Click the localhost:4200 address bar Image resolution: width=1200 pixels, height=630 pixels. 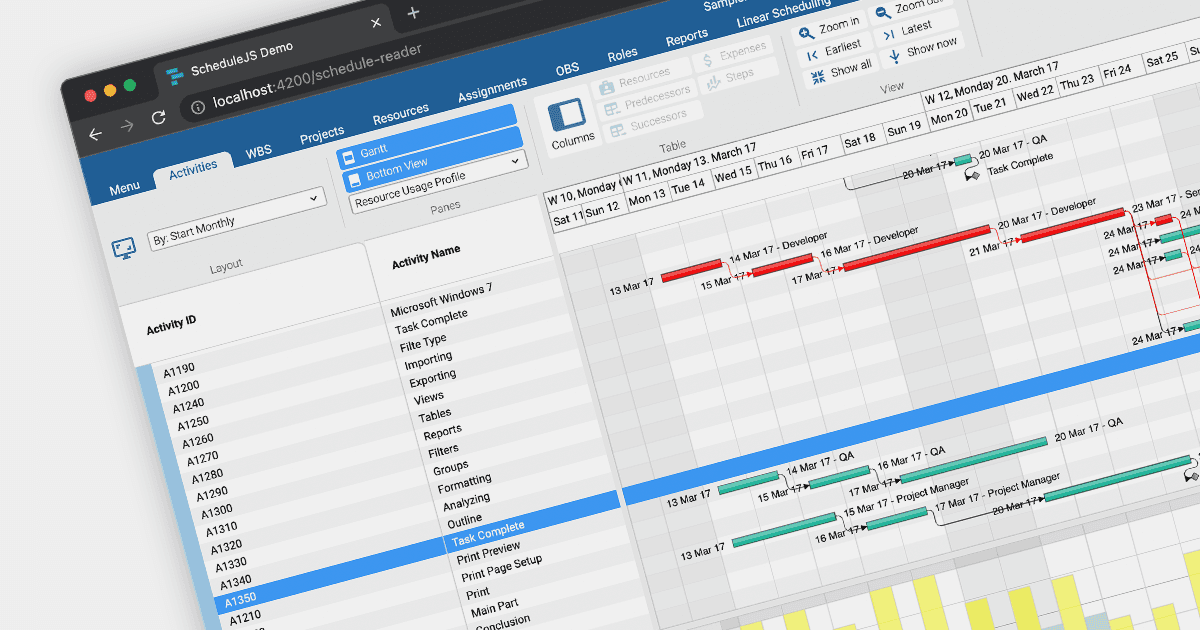pos(317,76)
